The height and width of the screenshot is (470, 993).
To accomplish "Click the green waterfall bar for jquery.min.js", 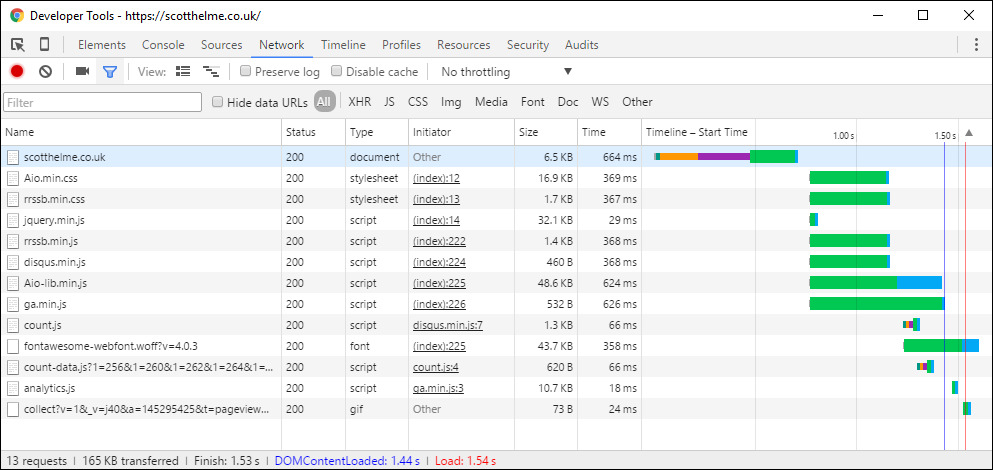I will point(814,220).
